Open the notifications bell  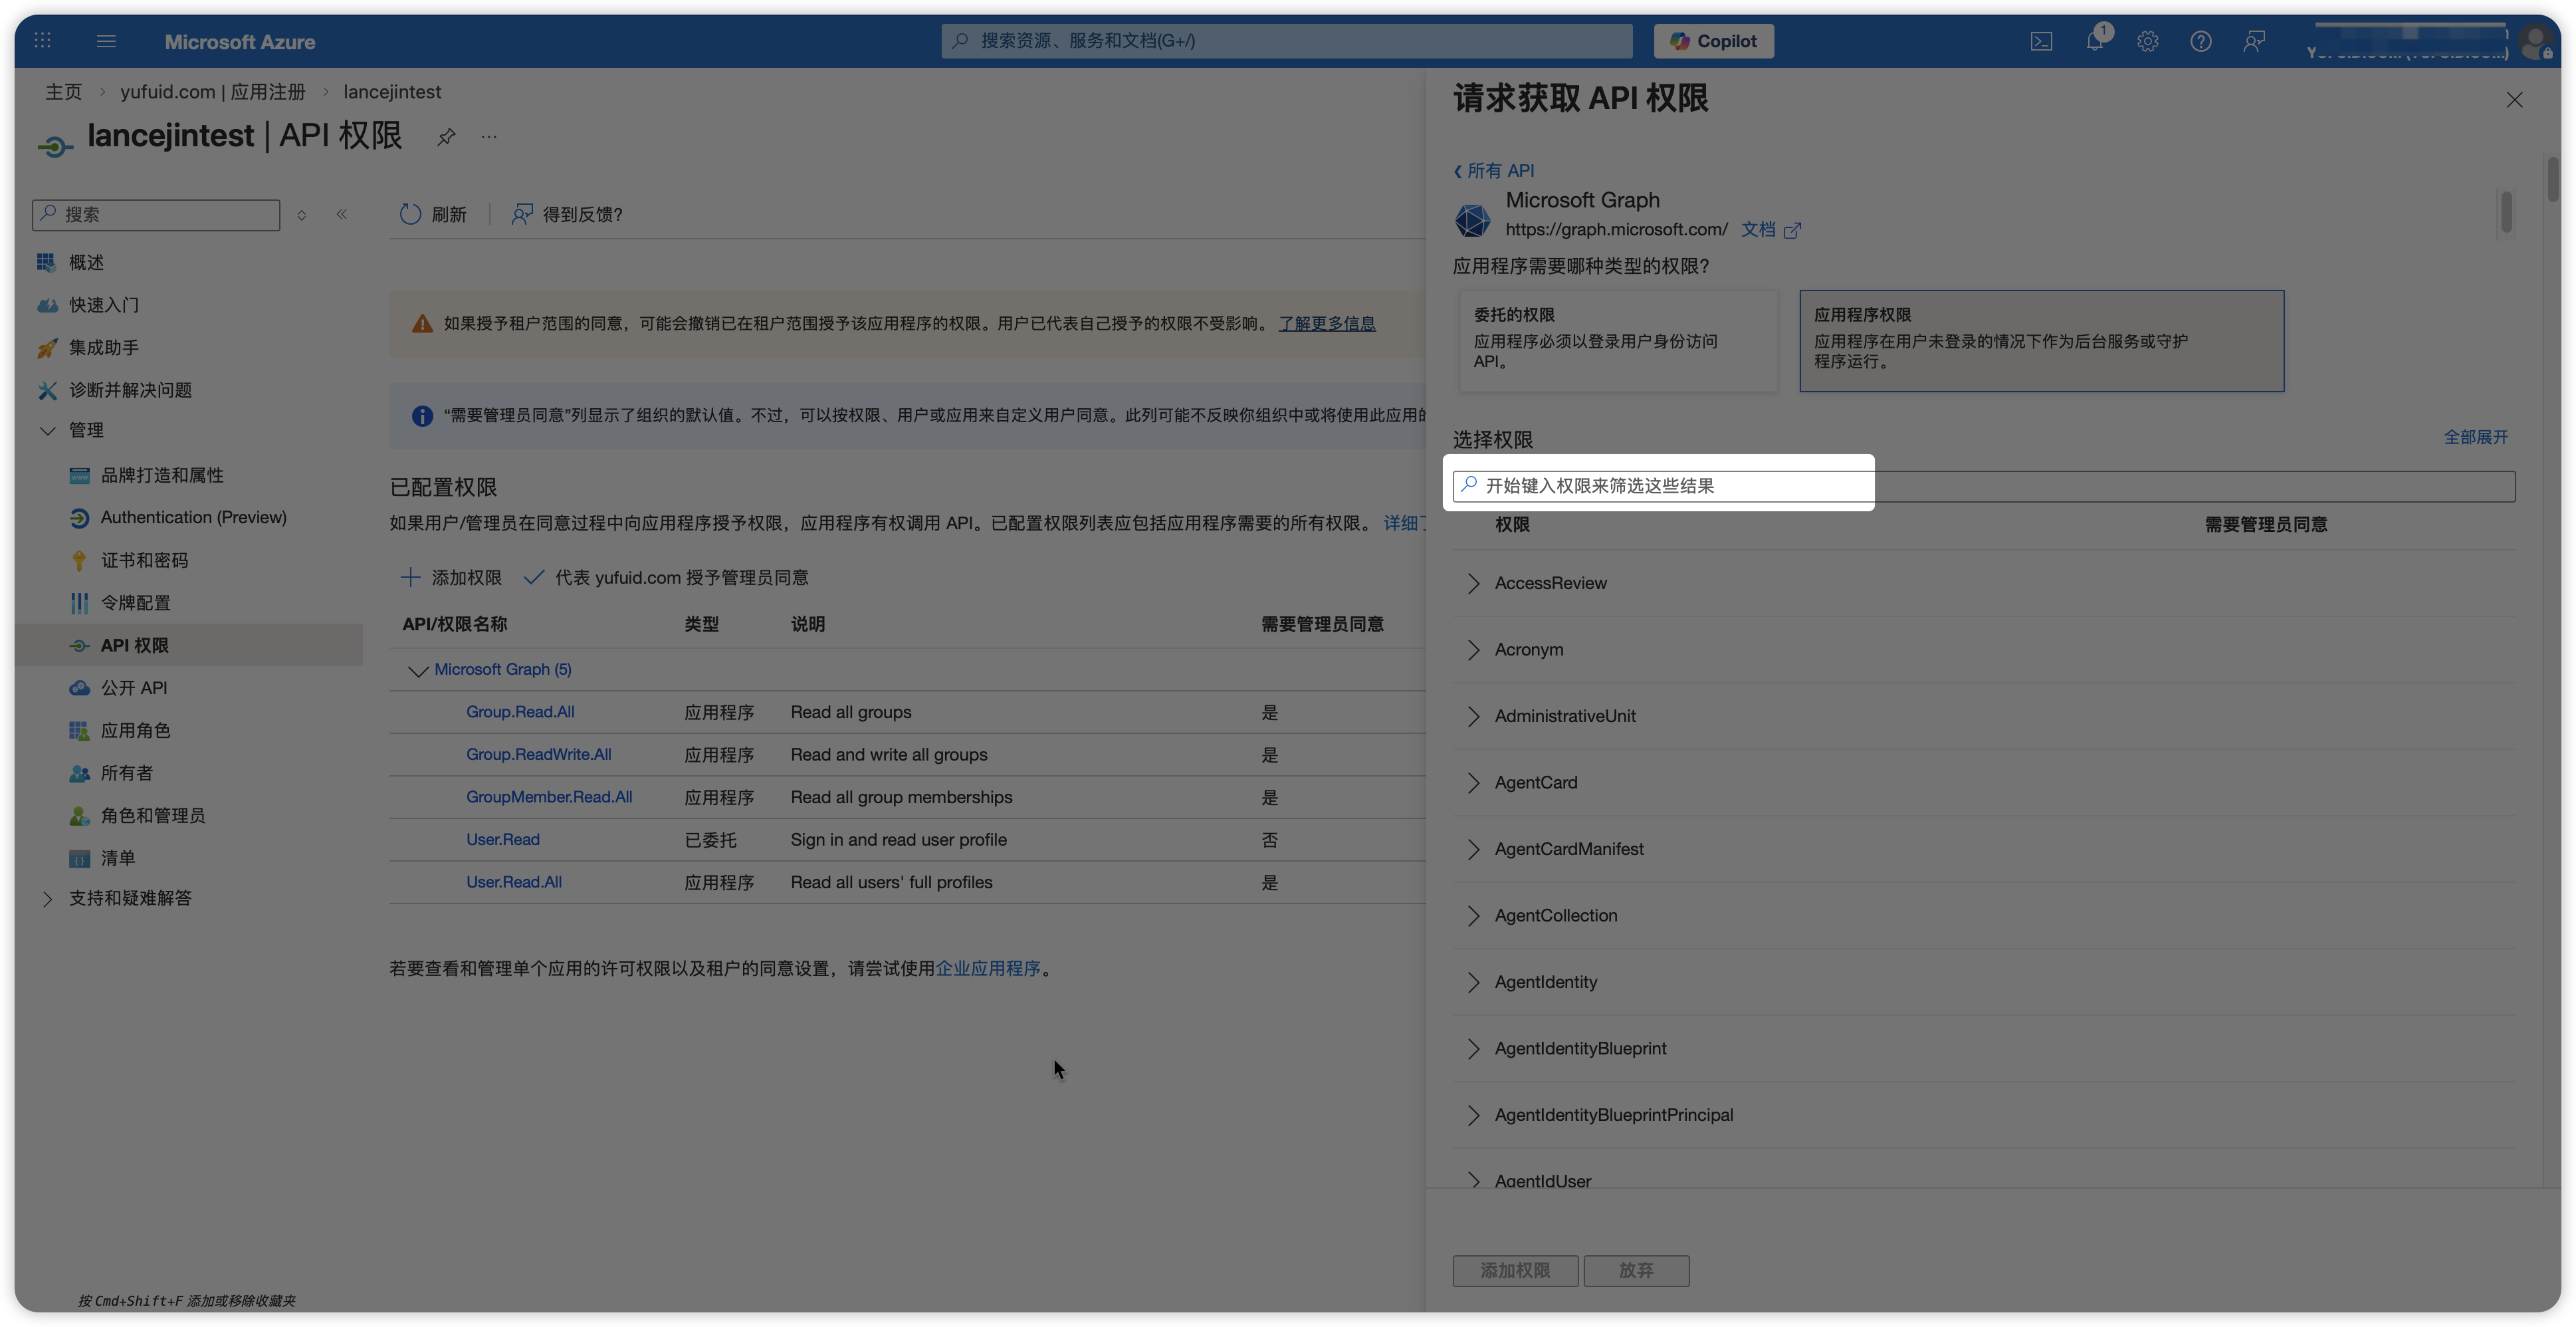pos(2094,41)
